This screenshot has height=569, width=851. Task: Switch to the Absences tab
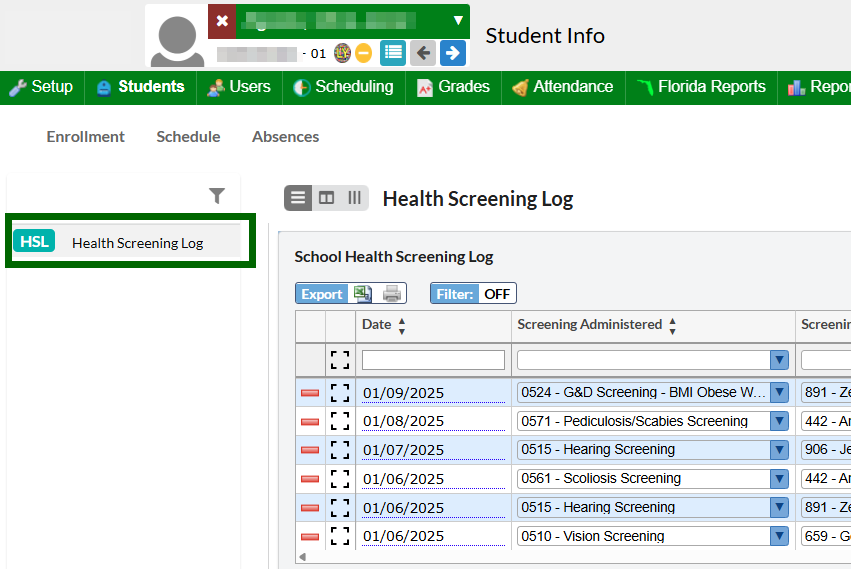(285, 137)
